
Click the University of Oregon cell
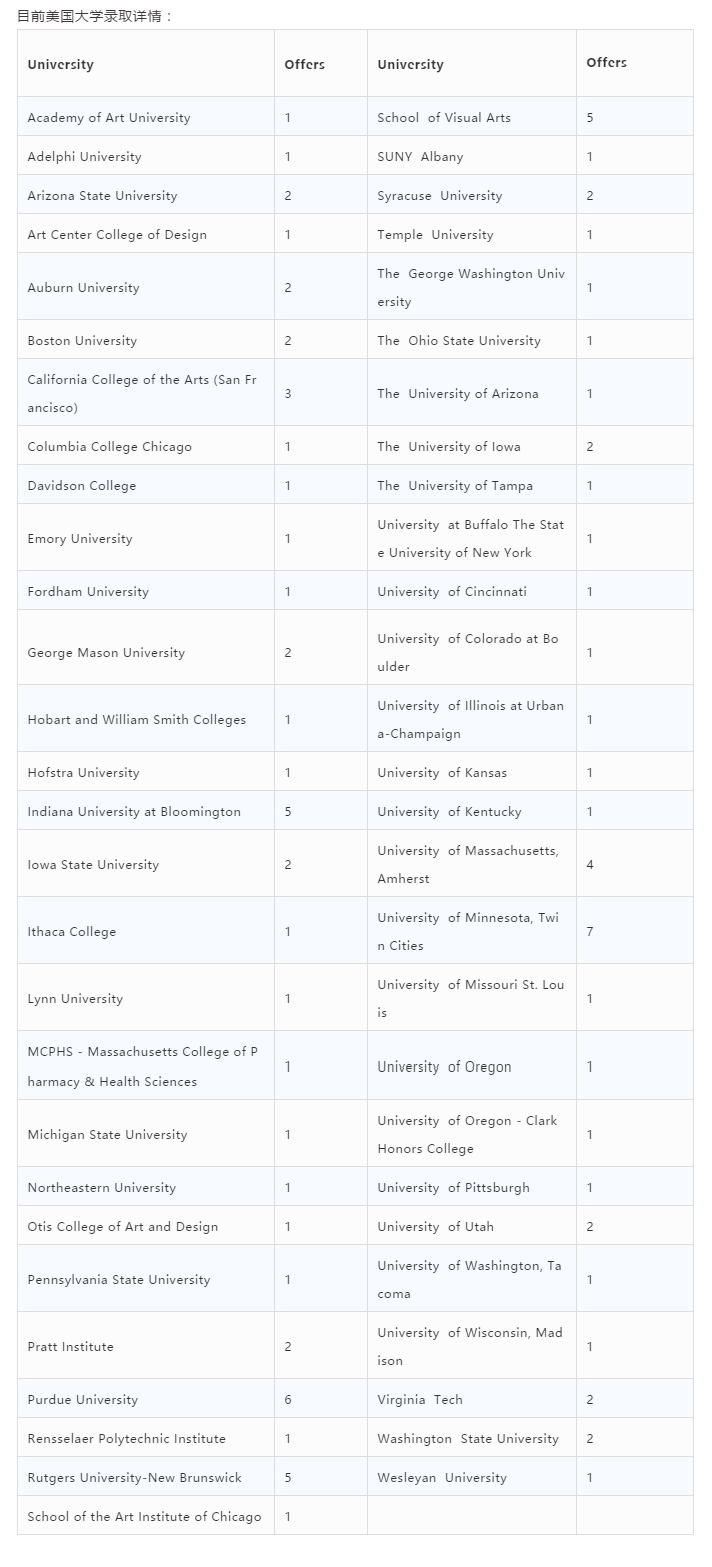471,1066
